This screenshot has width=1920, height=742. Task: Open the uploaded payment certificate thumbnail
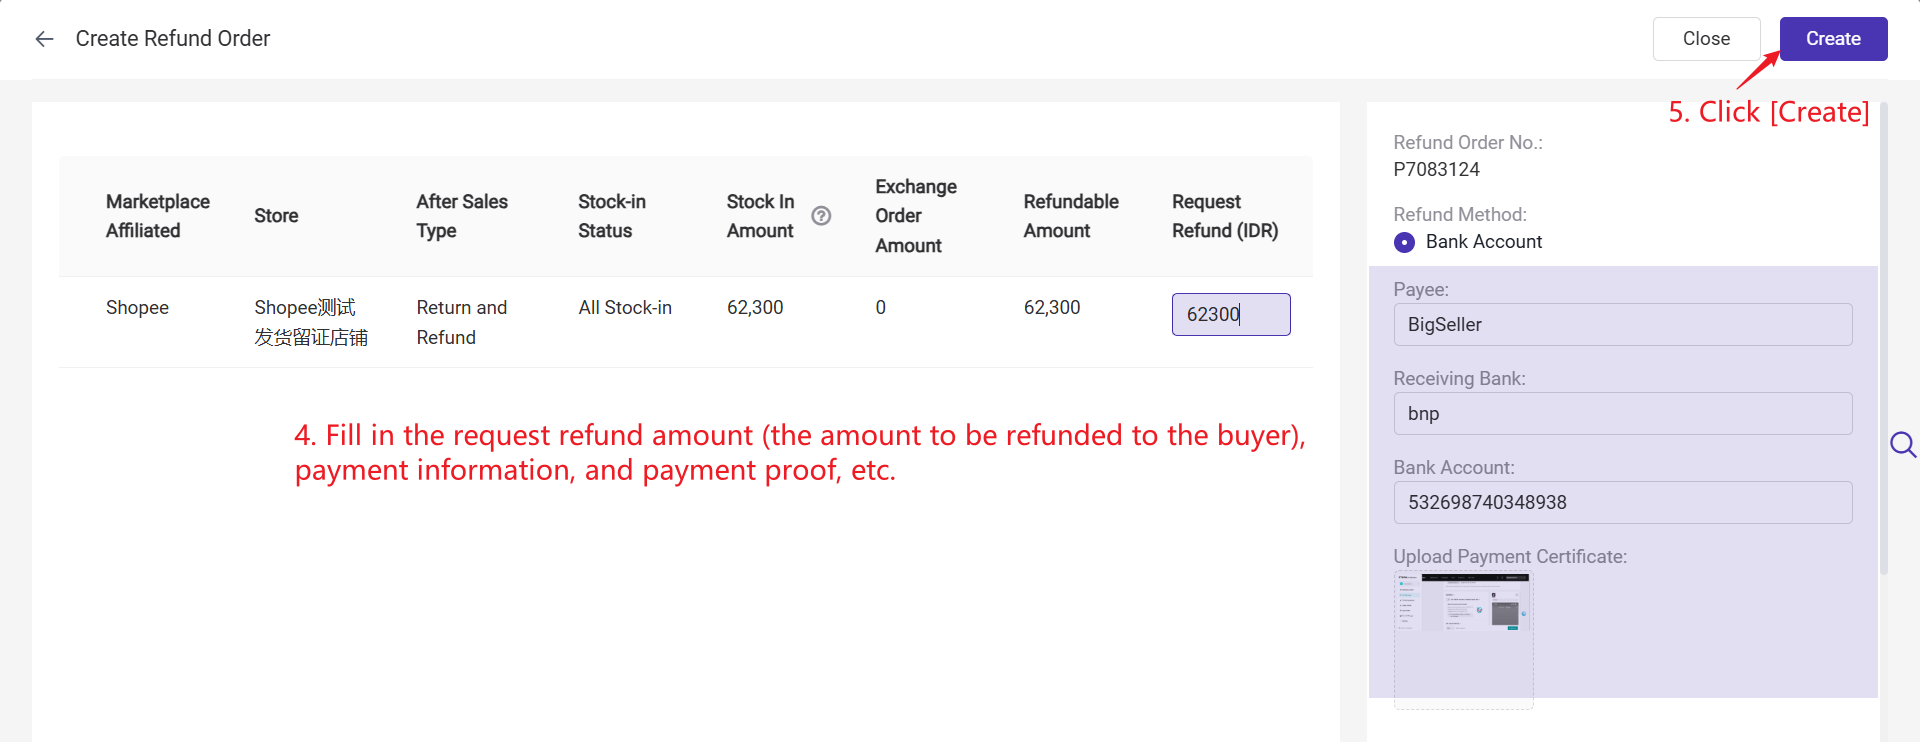(1463, 602)
